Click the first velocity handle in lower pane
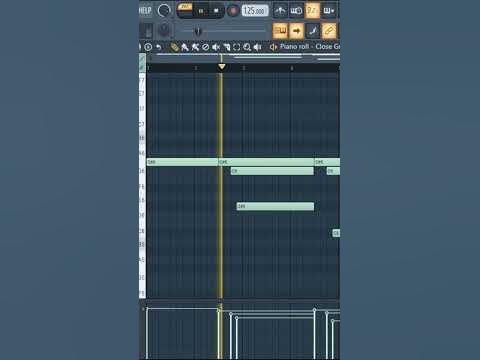The width and height of the screenshot is (480, 360). [147, 309]
